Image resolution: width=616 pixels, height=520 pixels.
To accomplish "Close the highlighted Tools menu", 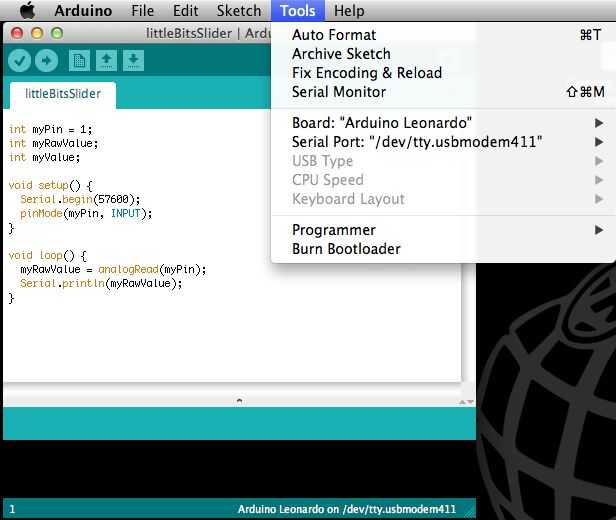I will pyautogui.click(x=298, y=11).
